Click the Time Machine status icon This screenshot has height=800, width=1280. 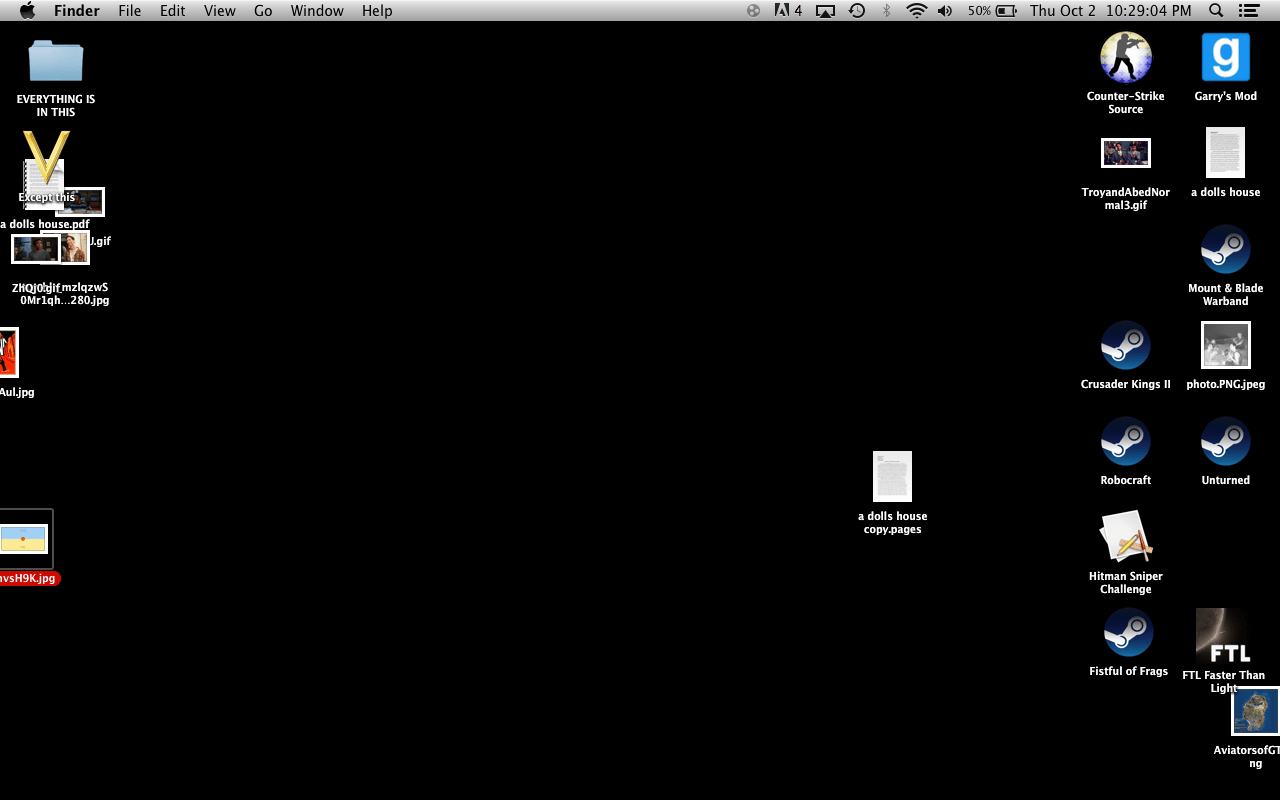pyautogui.click(x=857, y=11)
